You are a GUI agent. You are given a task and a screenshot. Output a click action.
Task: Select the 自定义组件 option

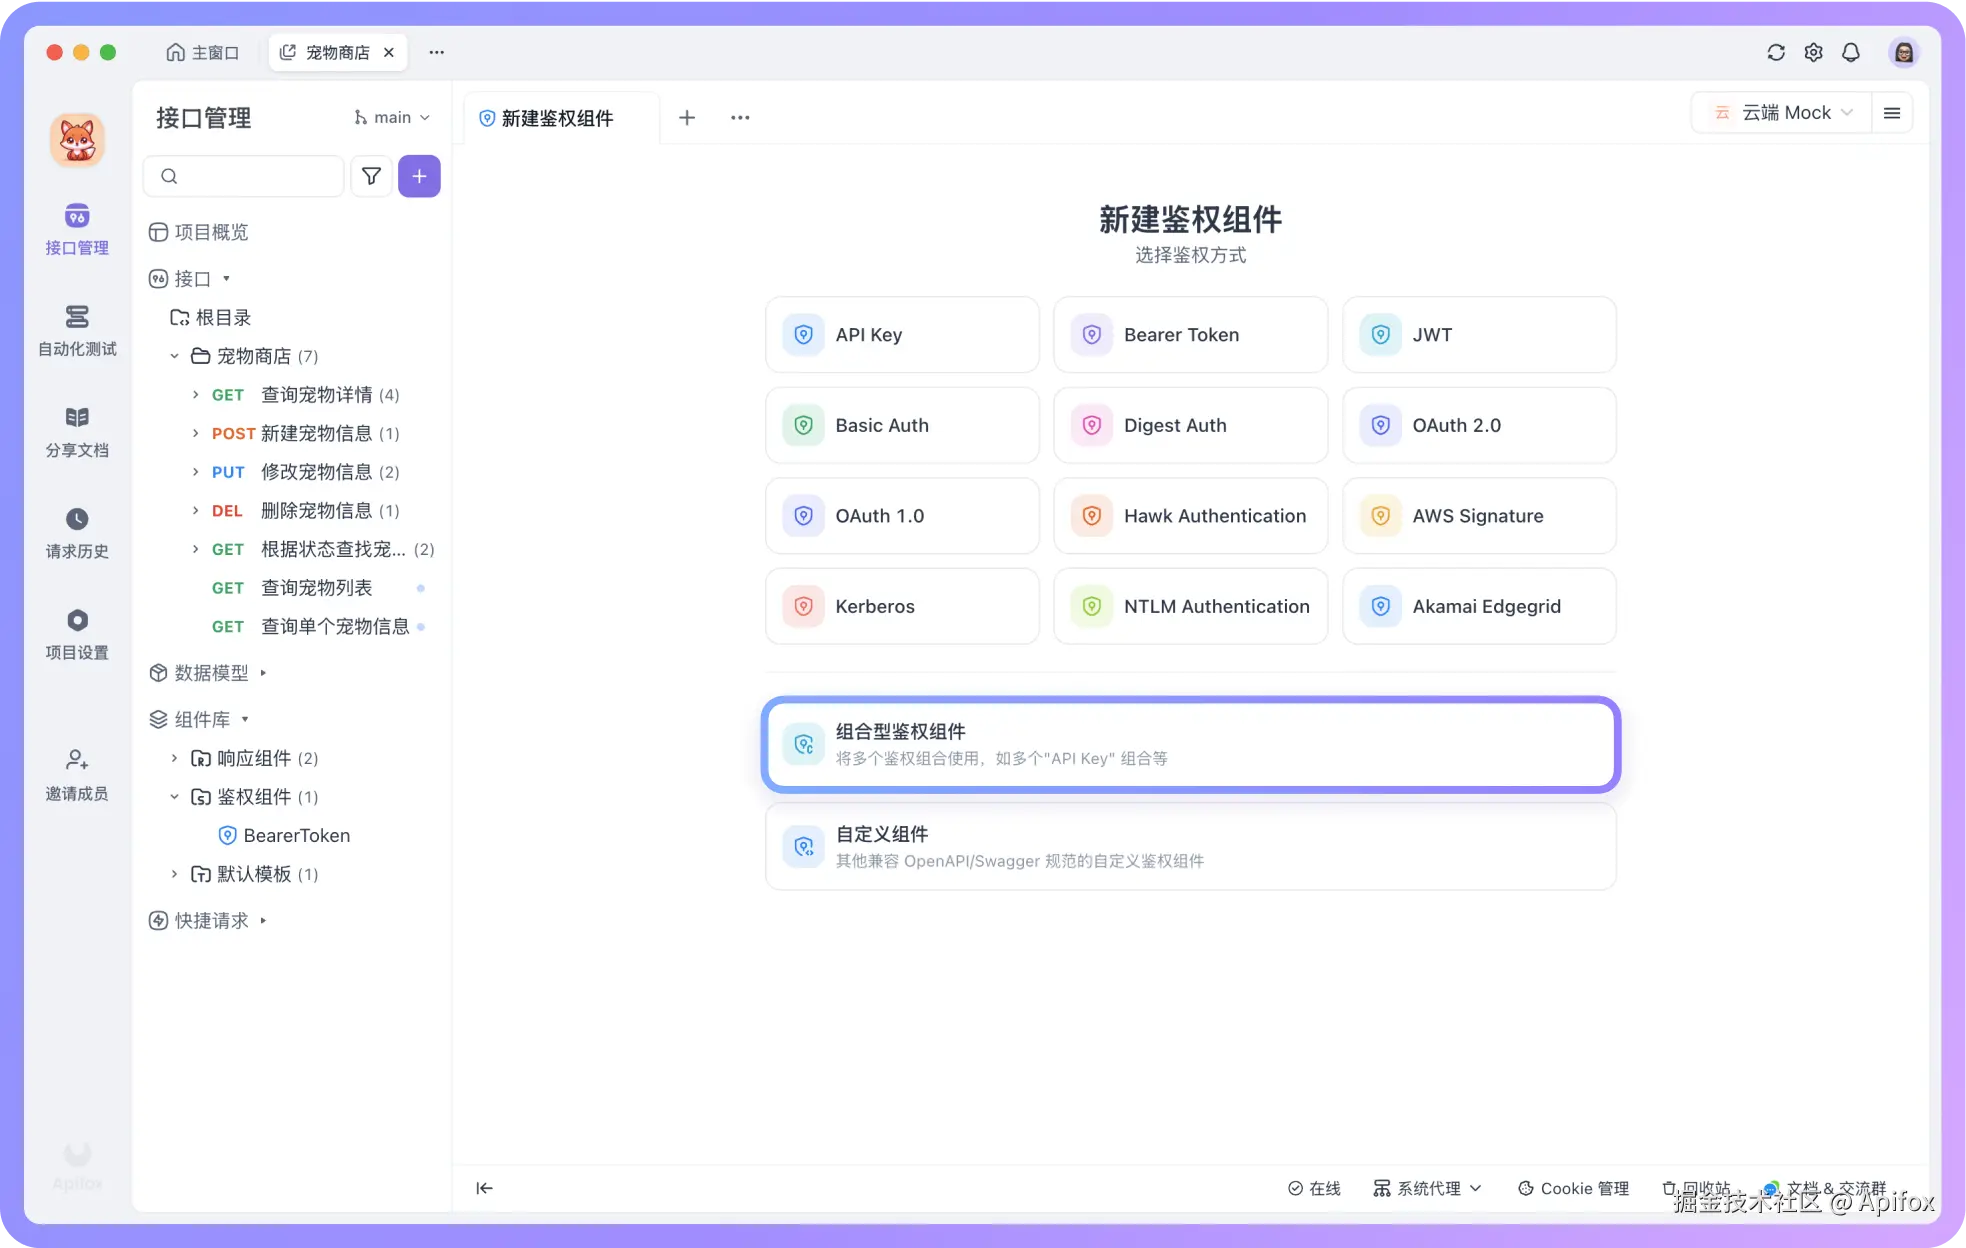point(1189,846)
